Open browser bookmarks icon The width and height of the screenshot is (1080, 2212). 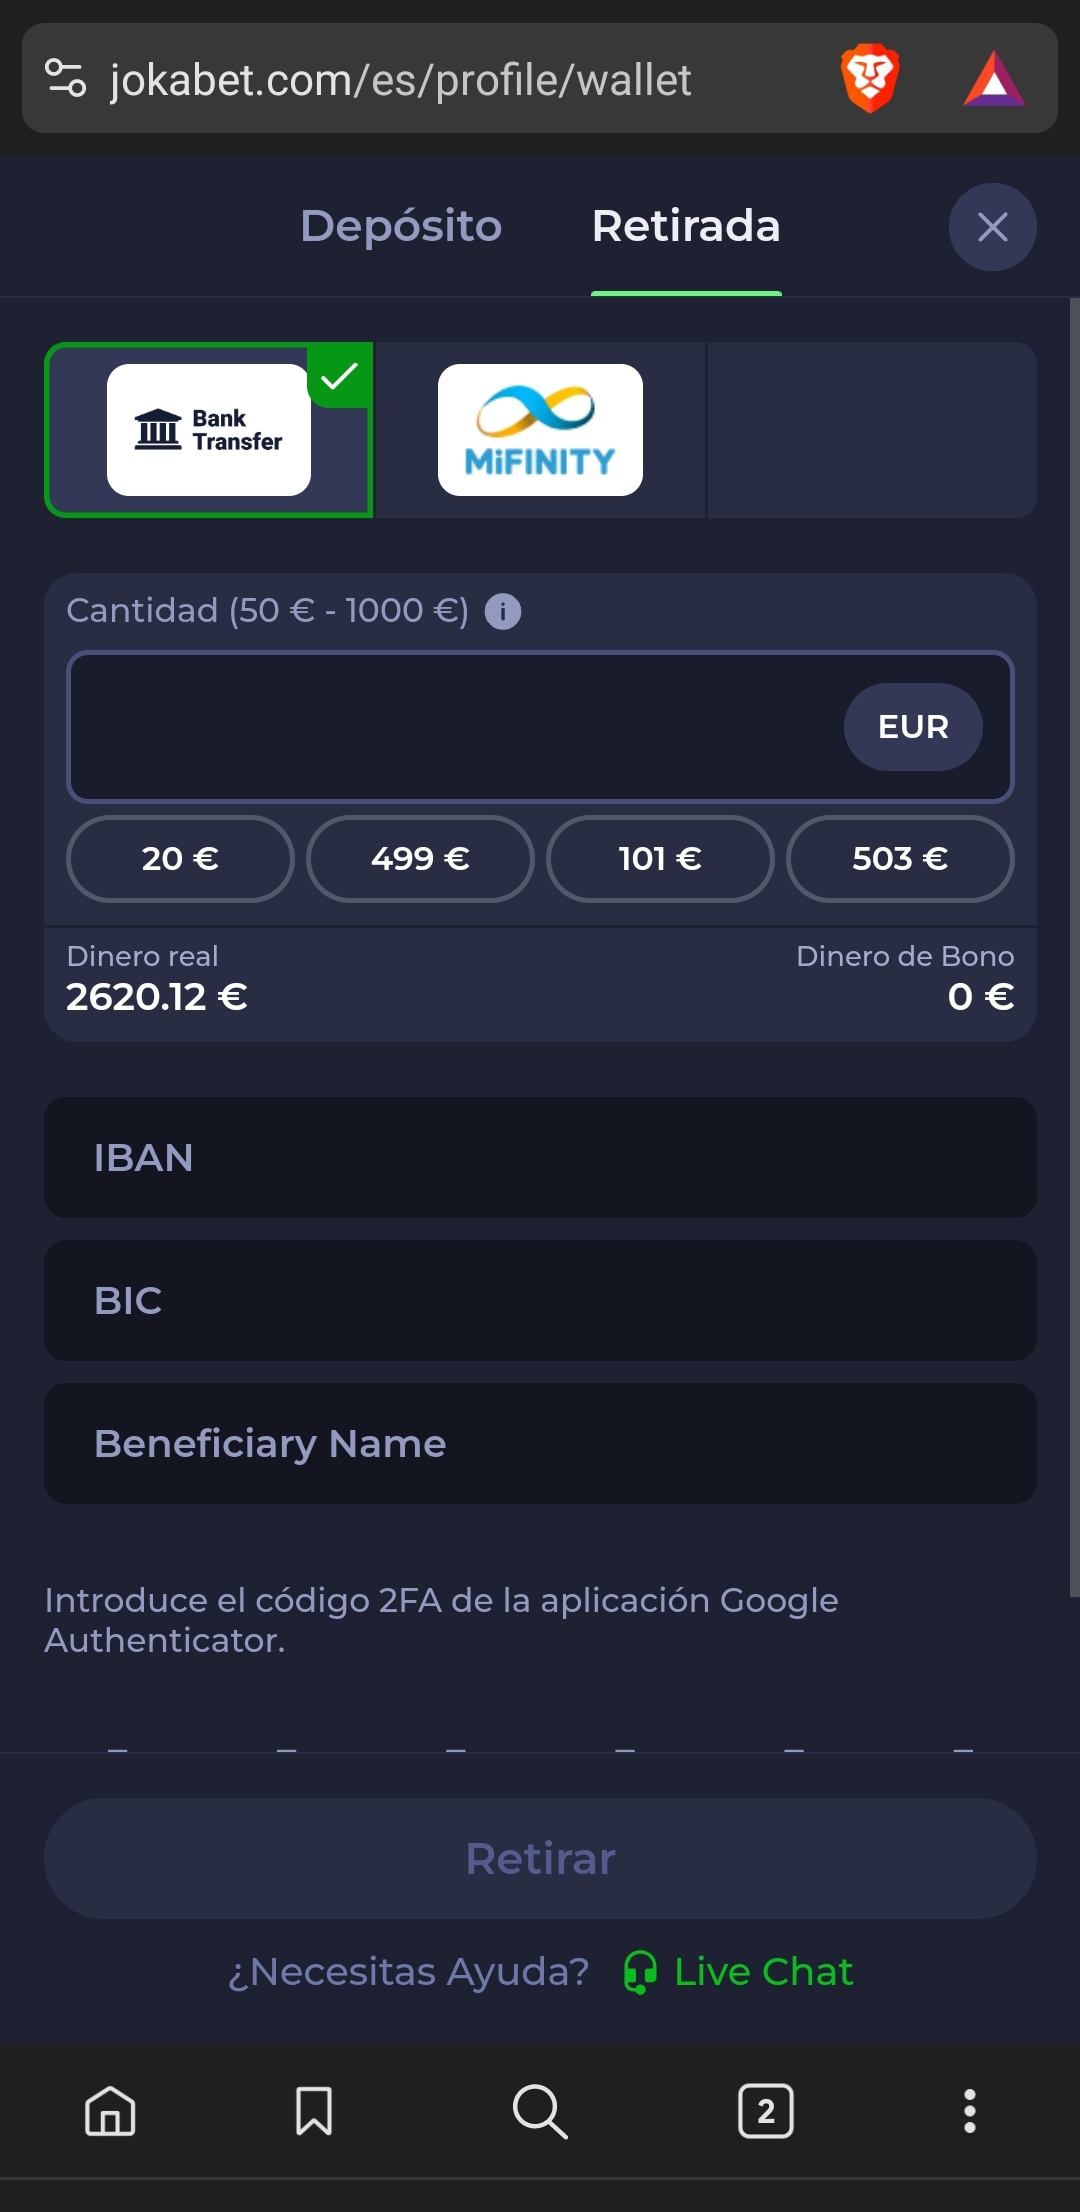[x=314, y=2111]
